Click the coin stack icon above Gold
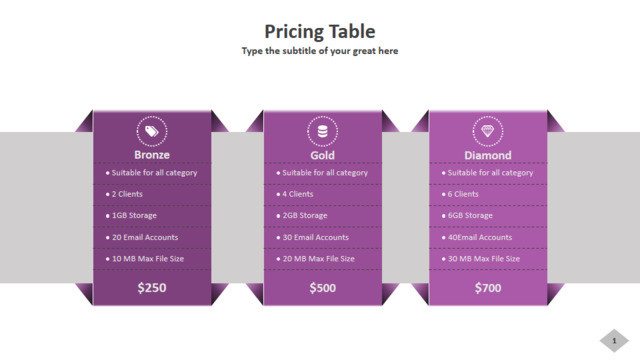Screen dimensions: 640x360 pyautogui.click(x=322, y=131)
